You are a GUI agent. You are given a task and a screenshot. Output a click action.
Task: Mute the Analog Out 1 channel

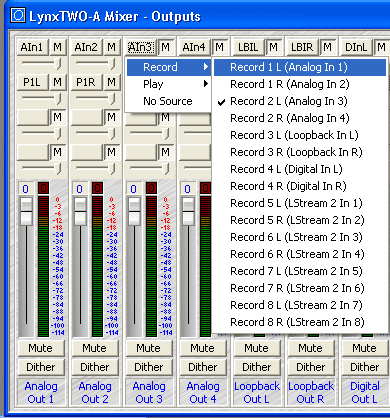41,348
